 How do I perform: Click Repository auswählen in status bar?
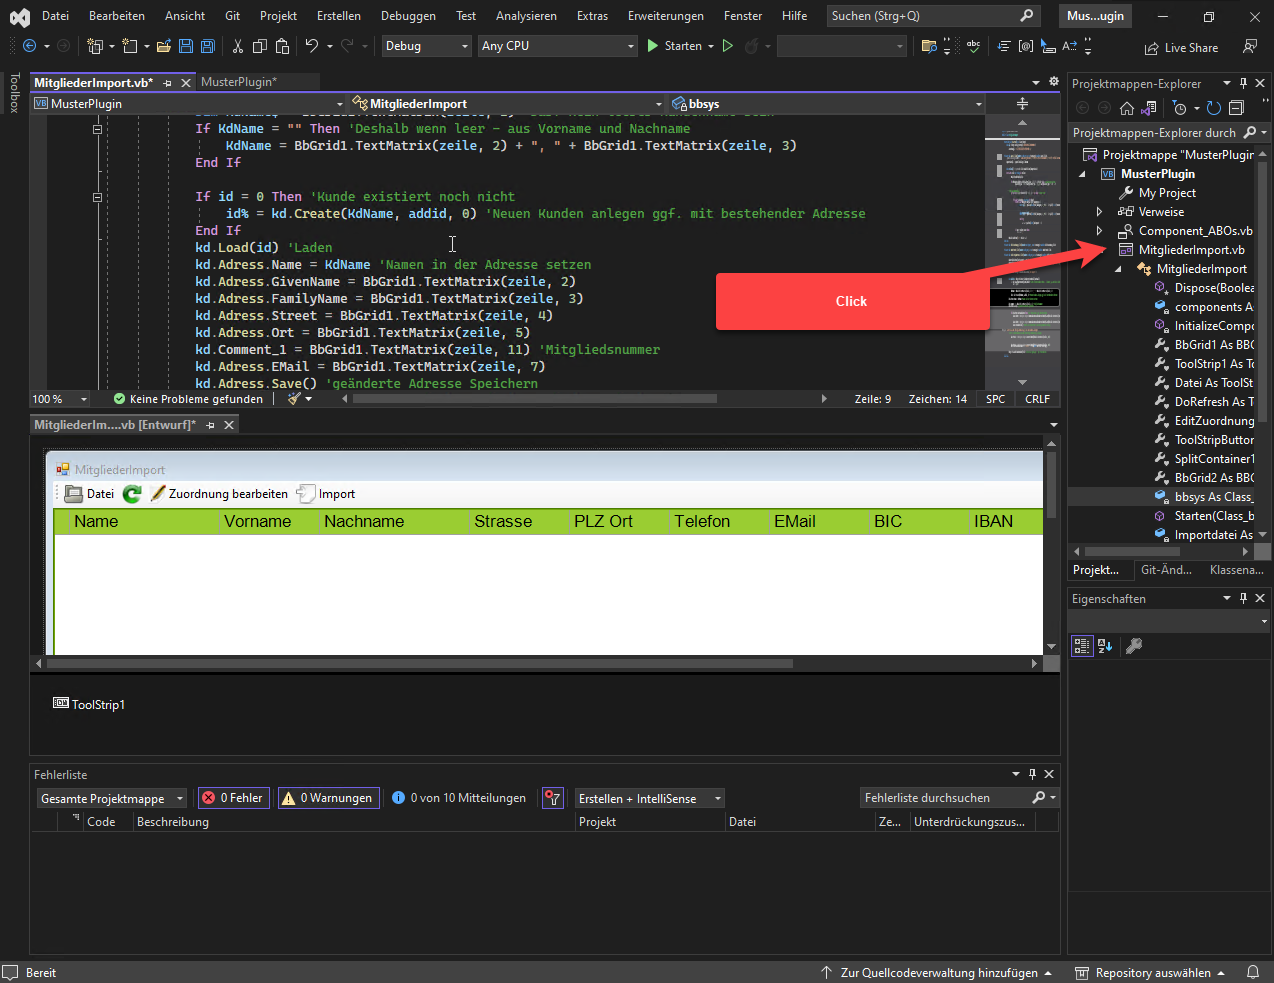[x=1150, y=973]
